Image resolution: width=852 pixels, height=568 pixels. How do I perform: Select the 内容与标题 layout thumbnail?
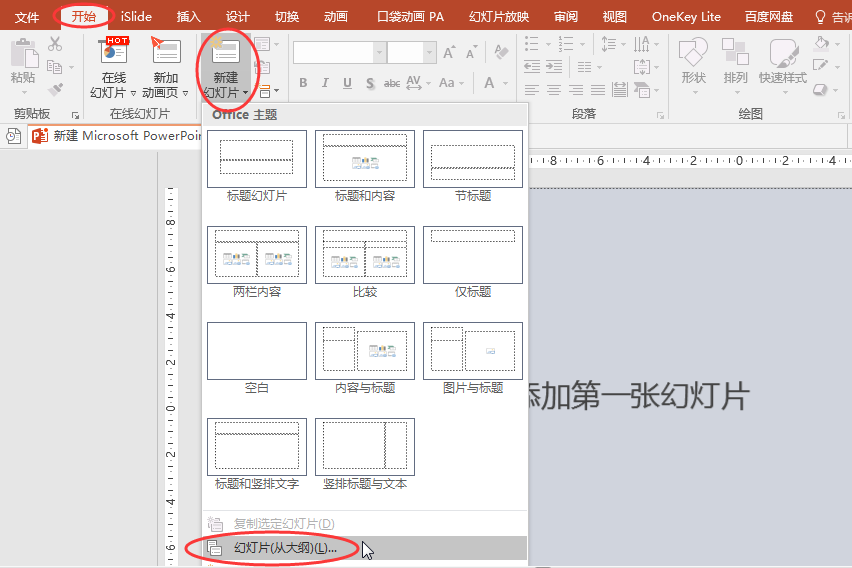pos(365,351)
